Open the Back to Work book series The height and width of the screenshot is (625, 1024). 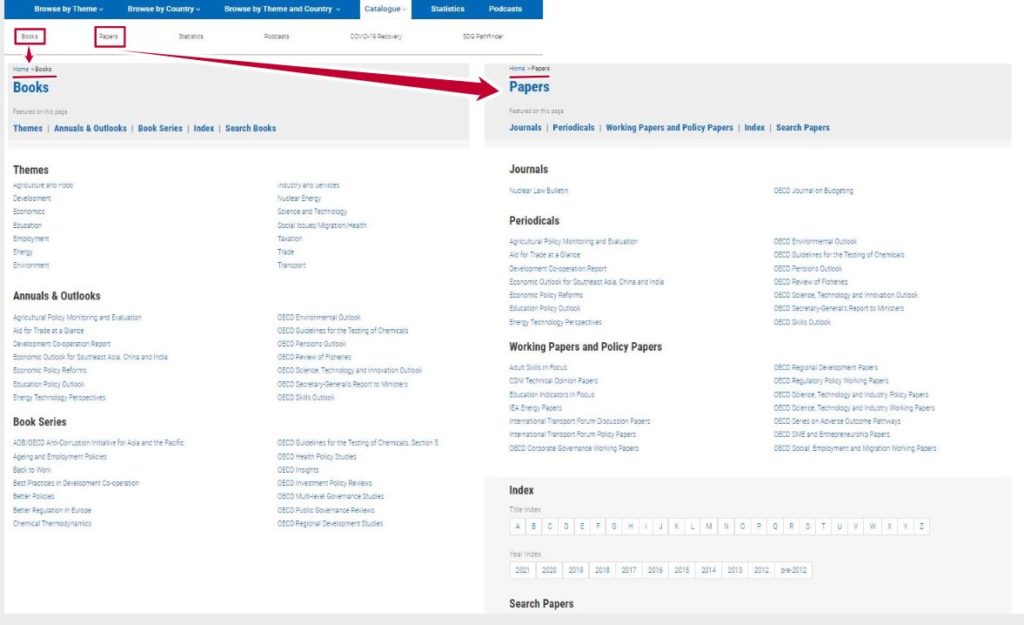(32, 469)
